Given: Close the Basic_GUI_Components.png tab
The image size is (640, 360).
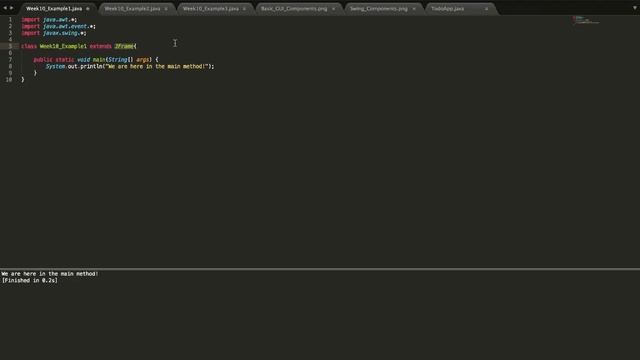Looking at the screenshot, I should [x=333, y=9].
